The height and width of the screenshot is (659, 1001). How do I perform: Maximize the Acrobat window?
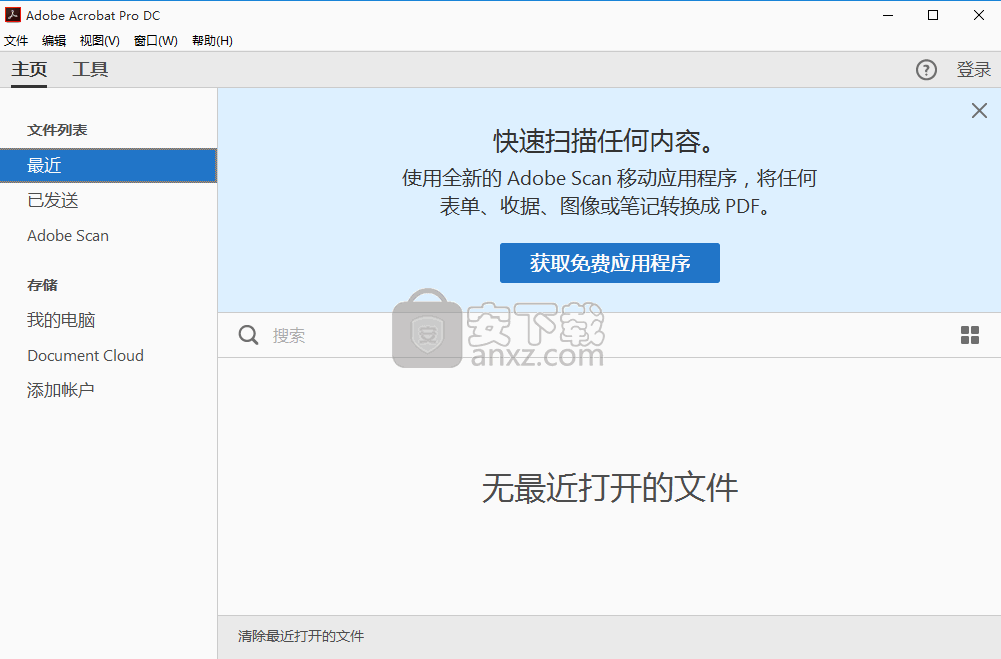933,15
